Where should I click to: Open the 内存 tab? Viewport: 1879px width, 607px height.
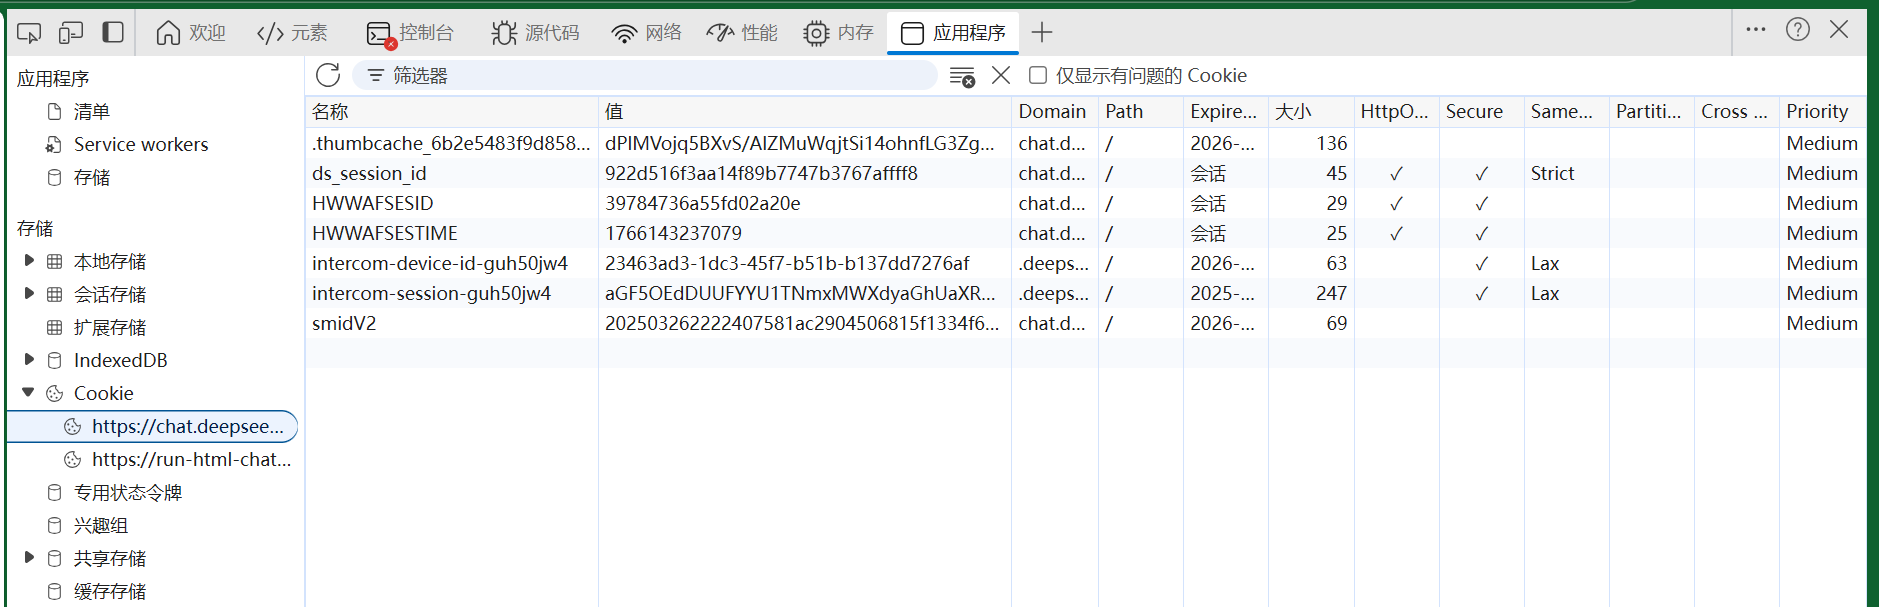(x=838, y=33)
